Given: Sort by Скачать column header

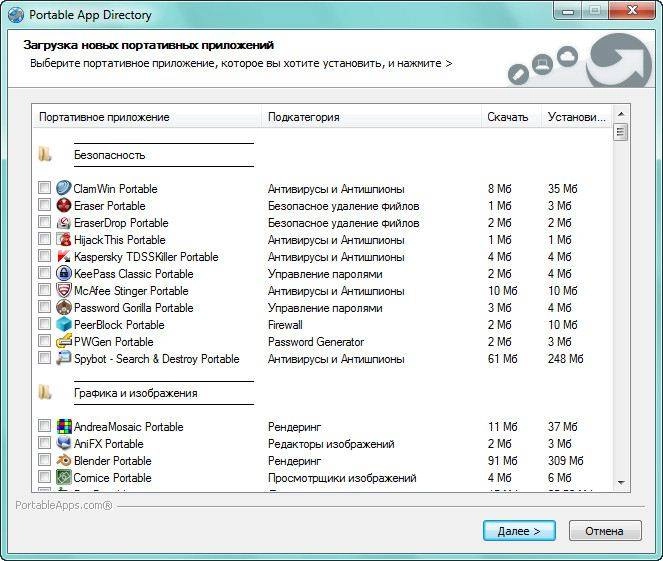Looking at the screenshot, I should click(x=511, y=116).
